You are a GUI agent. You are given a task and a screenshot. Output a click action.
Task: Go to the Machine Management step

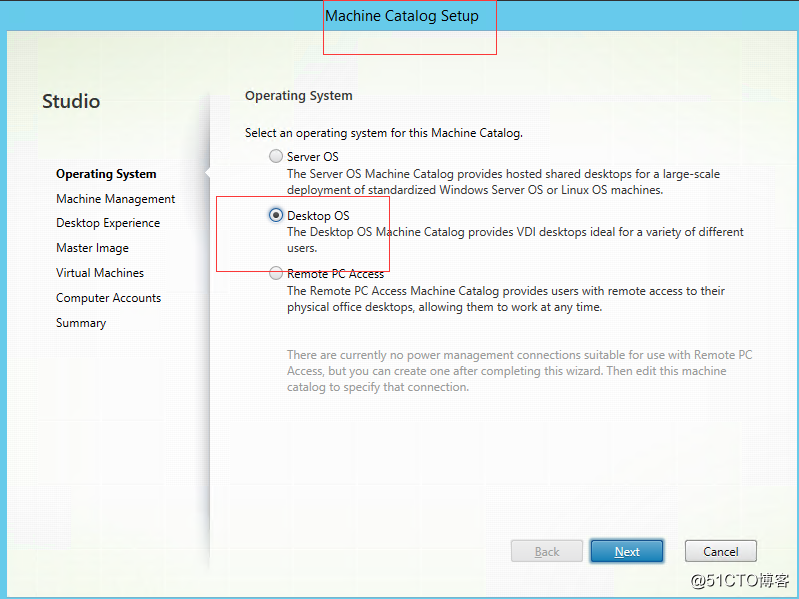[115, 199]
